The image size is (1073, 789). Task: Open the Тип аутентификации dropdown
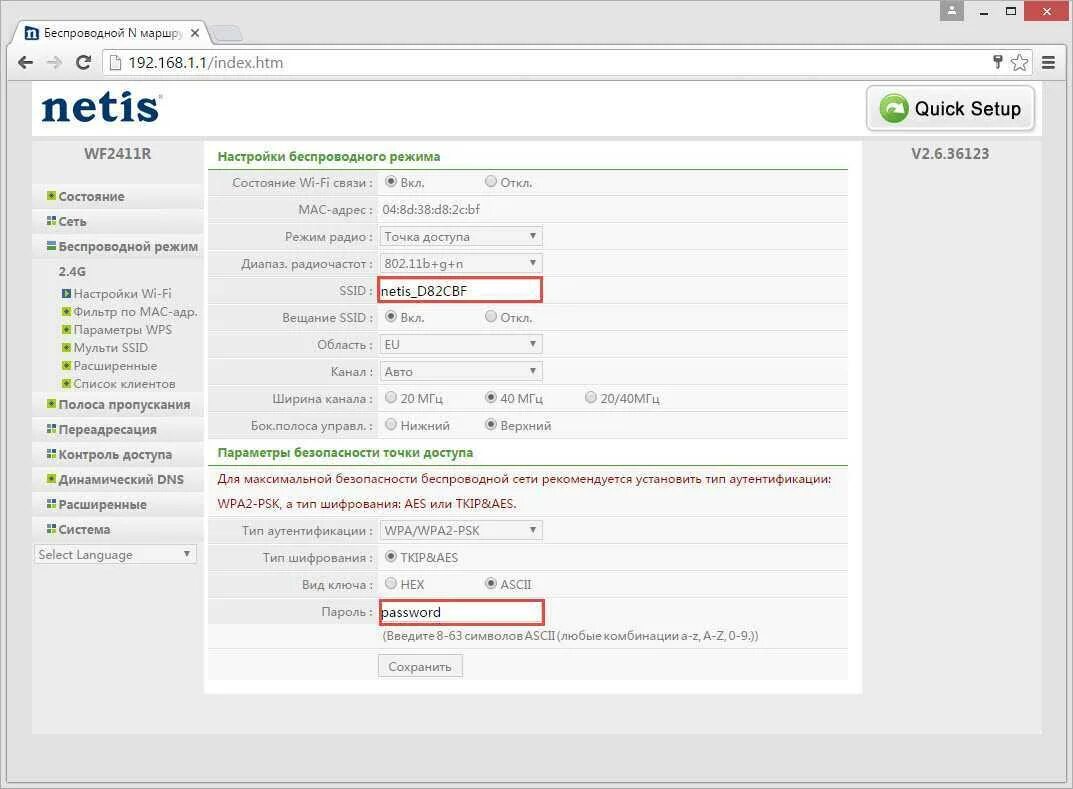pyautogui.click(x=461, y=530)
